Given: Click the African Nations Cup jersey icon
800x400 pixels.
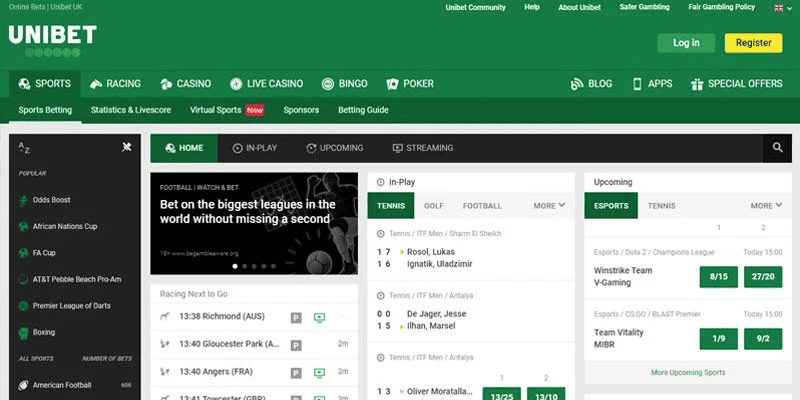Looking at the screenshot, I should pos(23,227).
